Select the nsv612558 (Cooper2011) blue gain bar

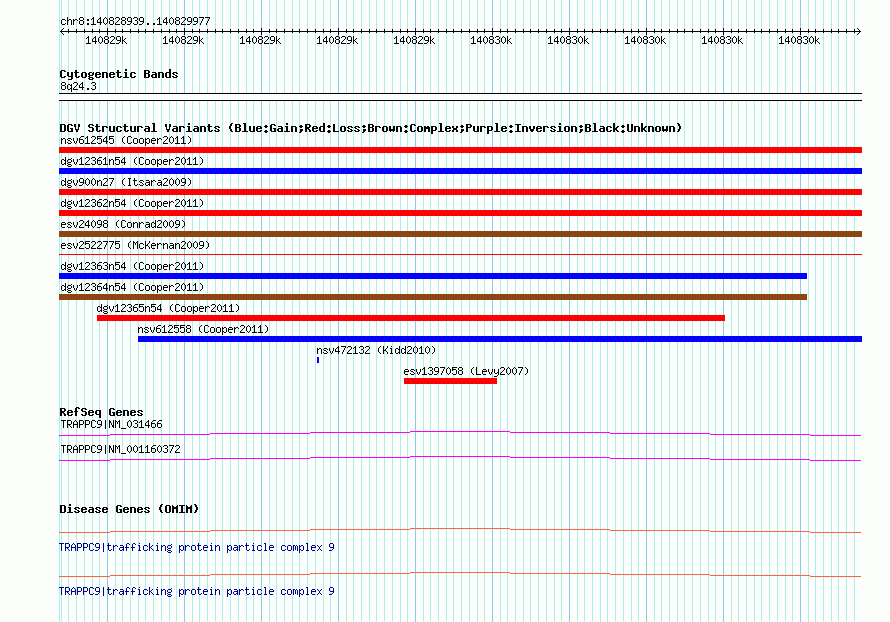tap(500, 339)
